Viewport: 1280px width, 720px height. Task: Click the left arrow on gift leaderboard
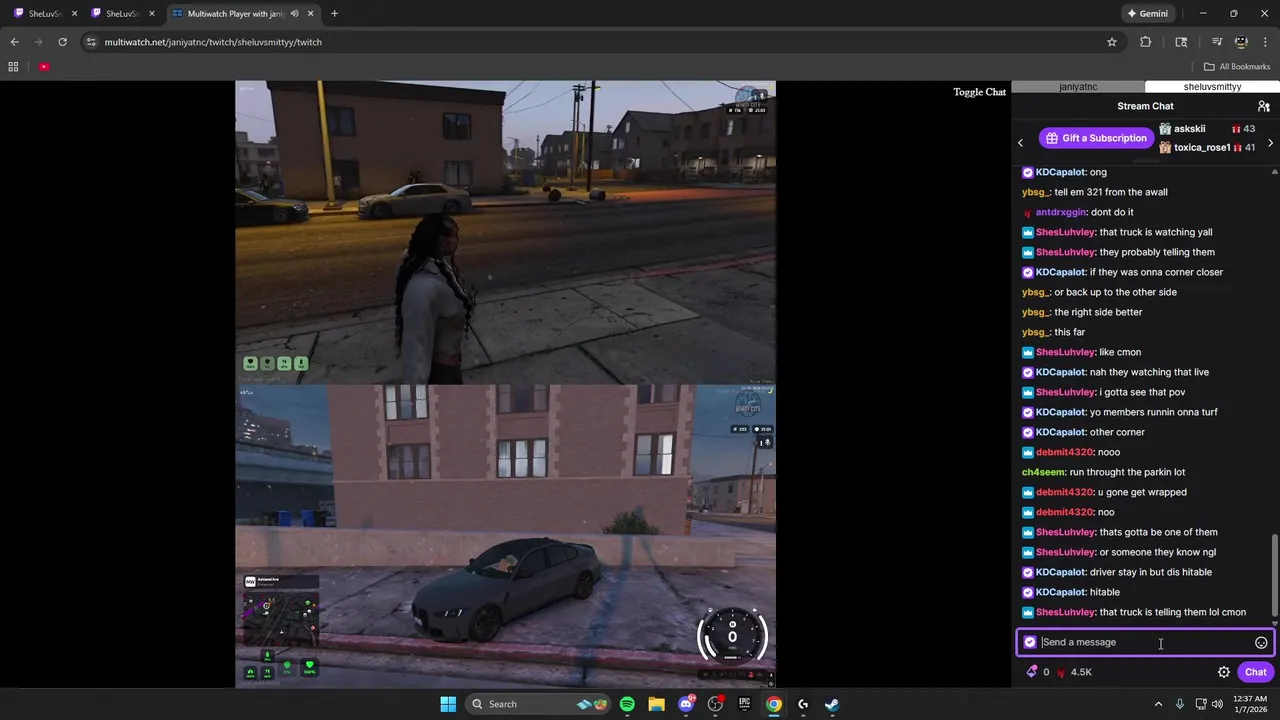tap(1020, 143)
